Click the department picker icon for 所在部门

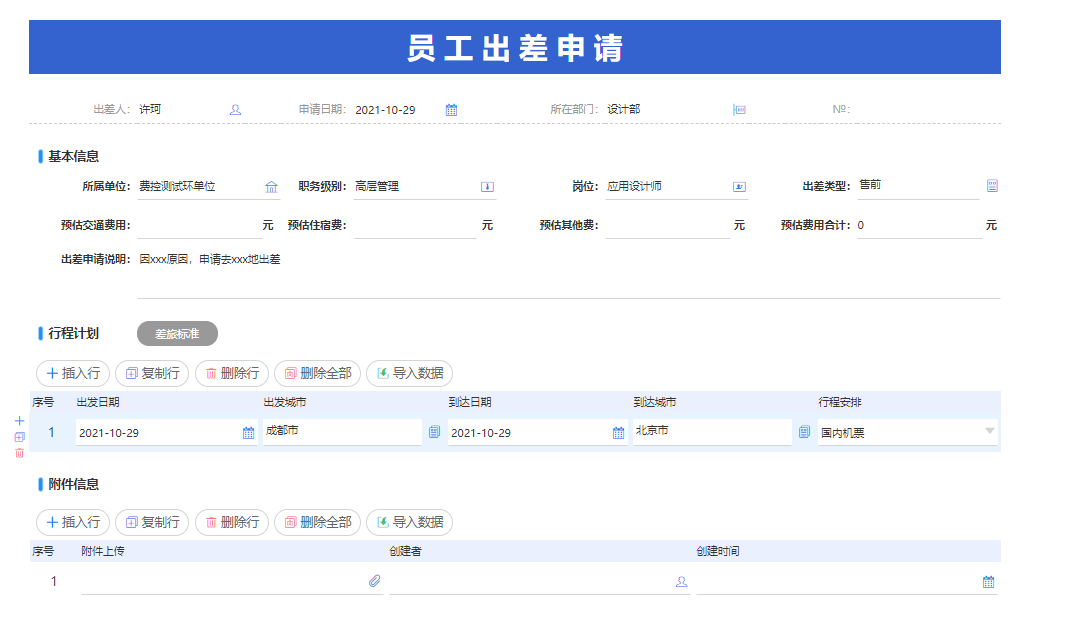739,110
